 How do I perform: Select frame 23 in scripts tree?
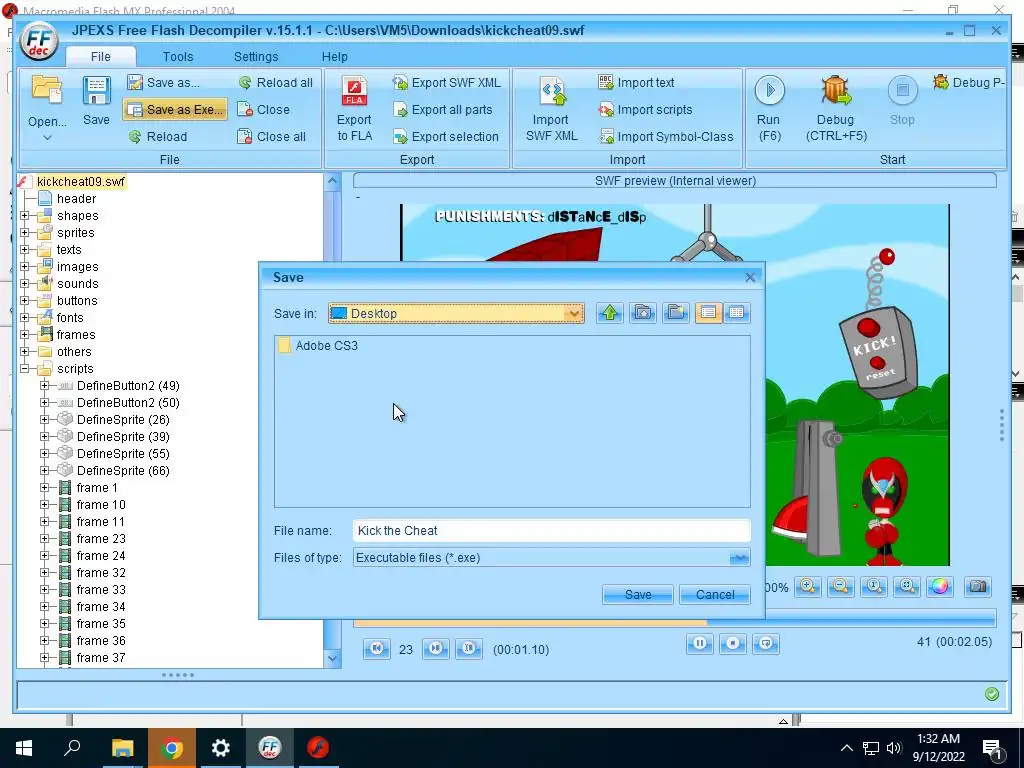pyautogui.click(x=101, y=538)
